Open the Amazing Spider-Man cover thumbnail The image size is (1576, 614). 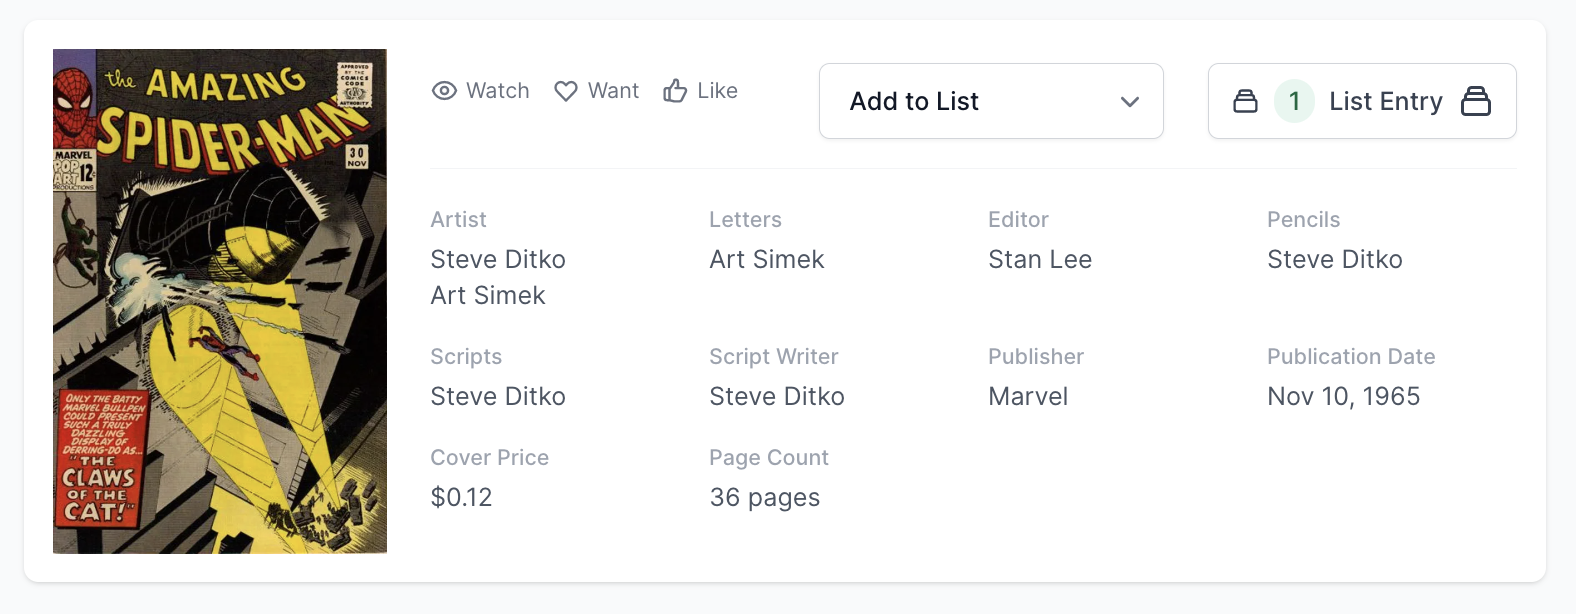pos(220,301)
